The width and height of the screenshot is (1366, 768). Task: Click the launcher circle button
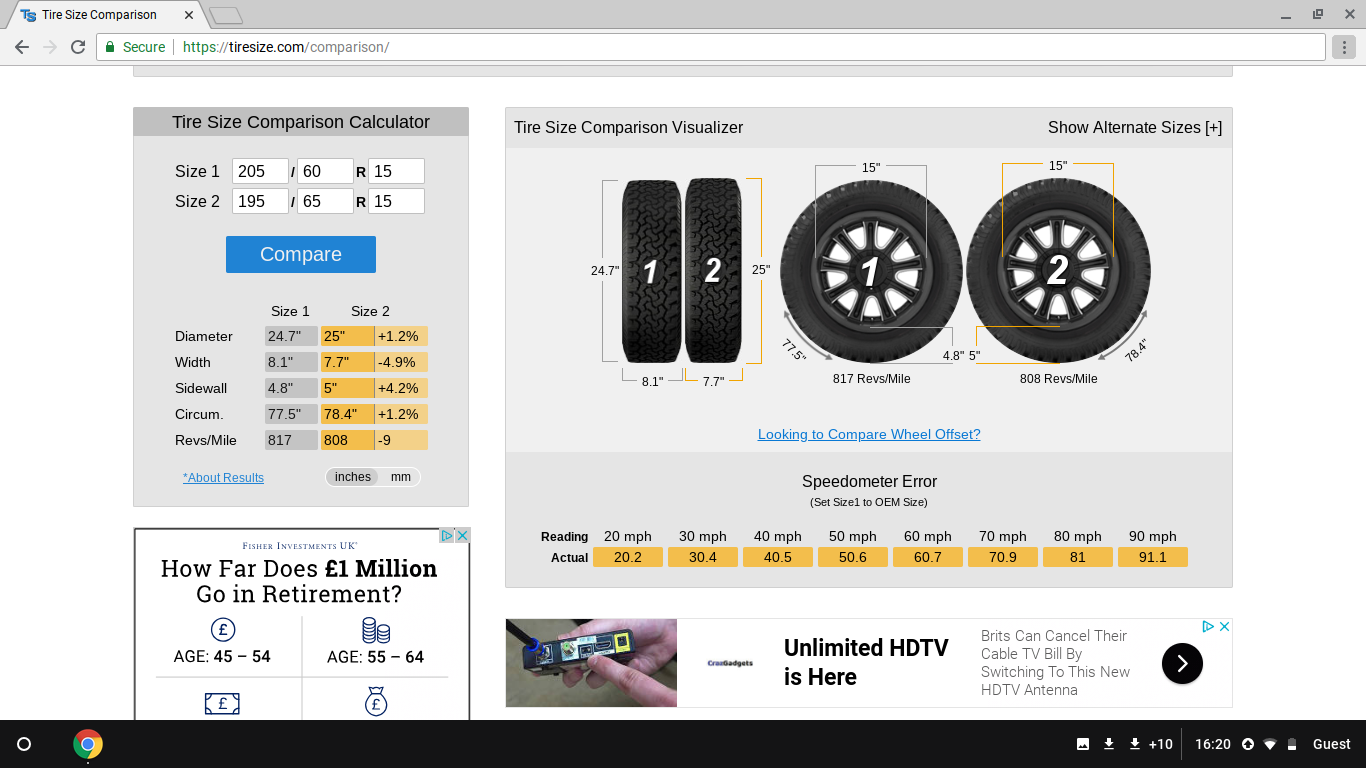point(23,744)
